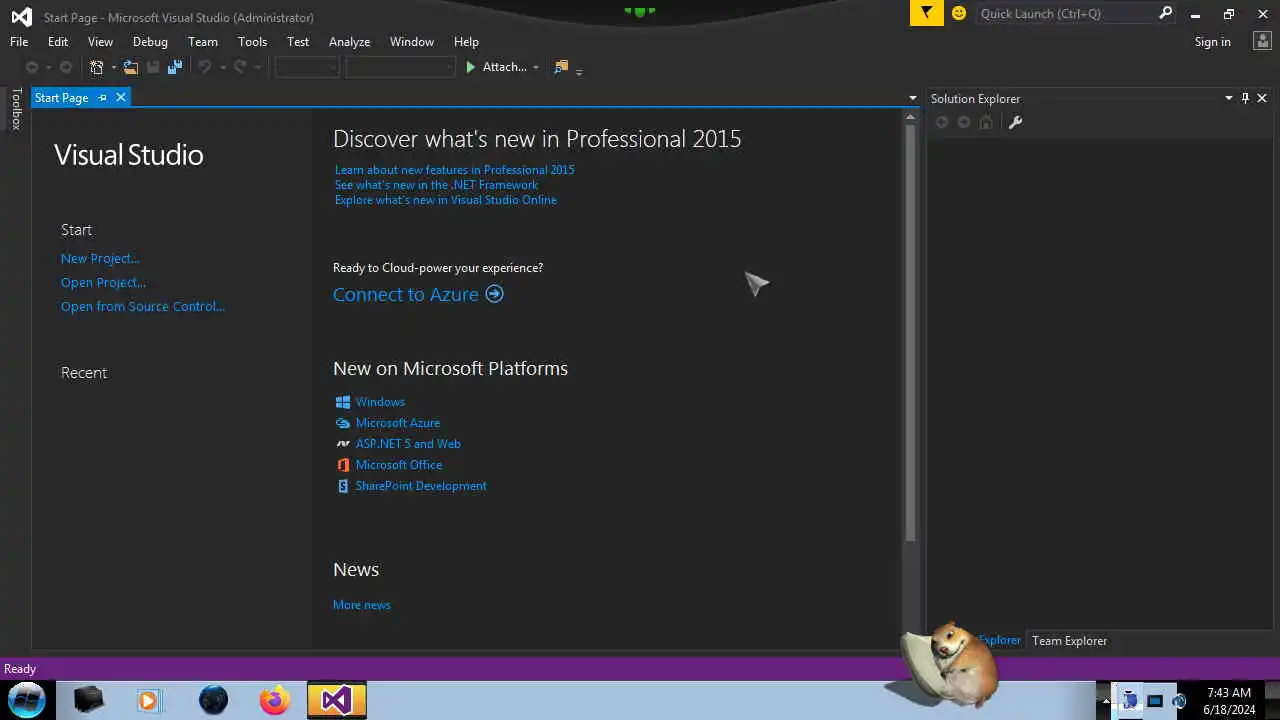Select the Start Page tab

click(61, 97)
